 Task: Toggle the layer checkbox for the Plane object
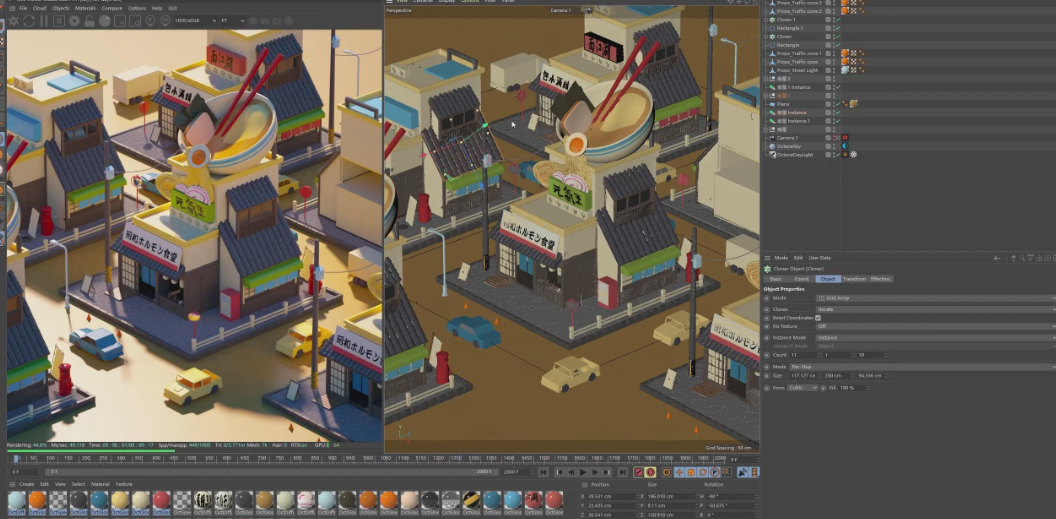[x=828, y=103]
